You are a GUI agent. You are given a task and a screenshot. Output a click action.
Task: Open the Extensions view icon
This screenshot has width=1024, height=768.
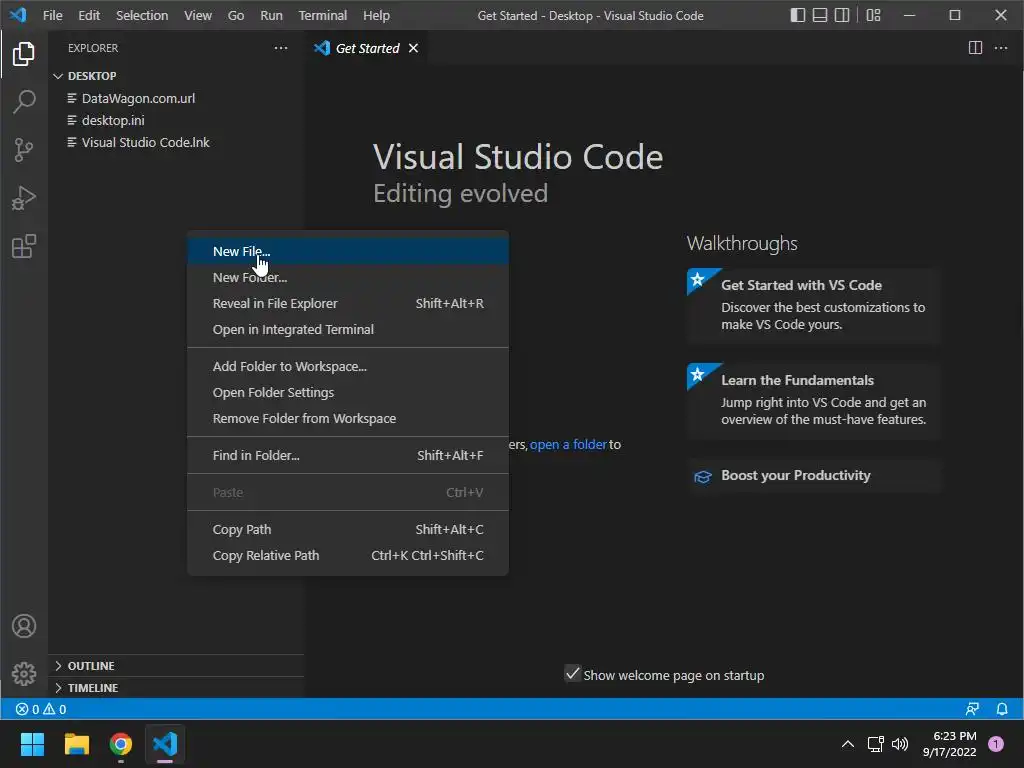(24, 246)
